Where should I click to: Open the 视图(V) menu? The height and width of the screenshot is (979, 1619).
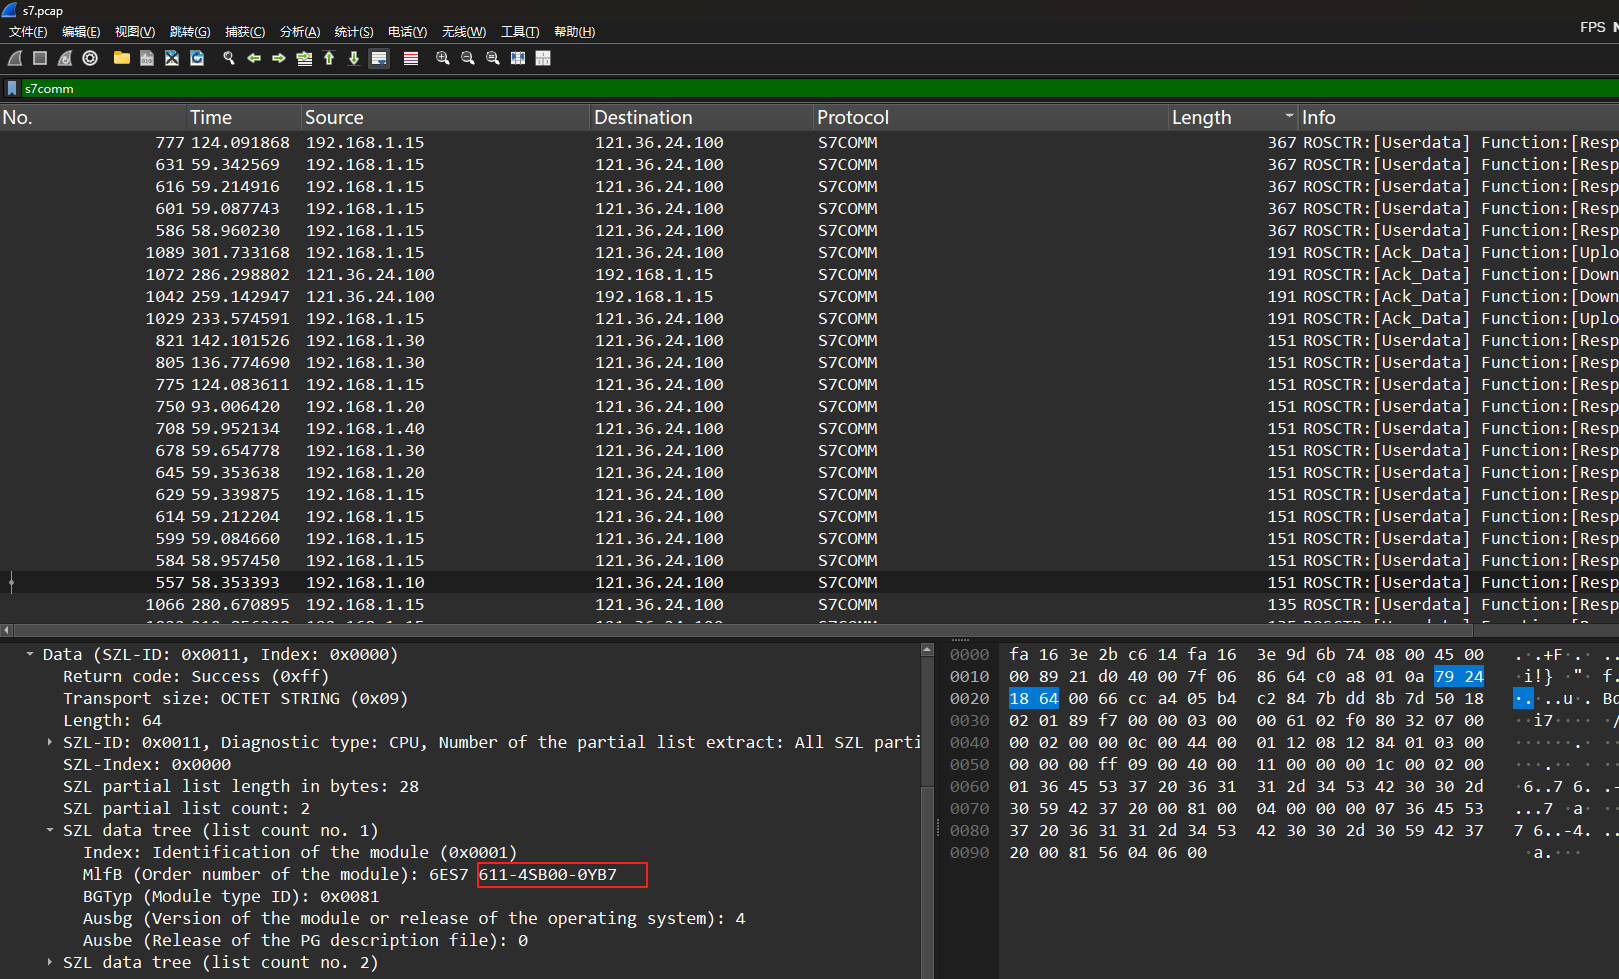point(135,32)
